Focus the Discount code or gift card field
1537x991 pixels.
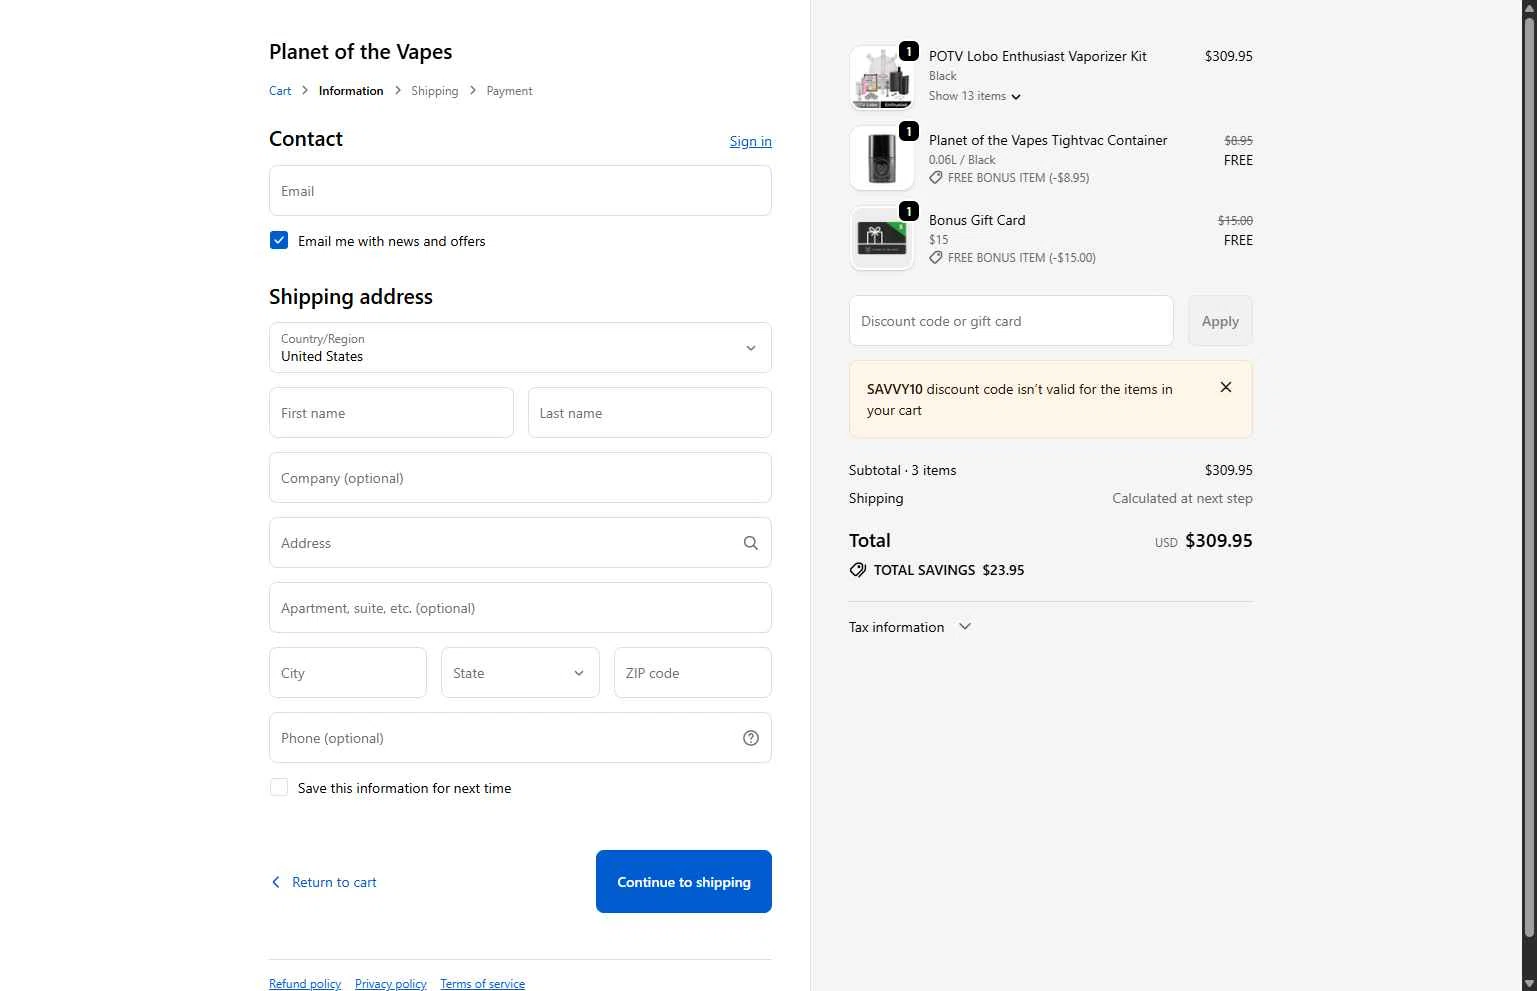coord(1011,321)
